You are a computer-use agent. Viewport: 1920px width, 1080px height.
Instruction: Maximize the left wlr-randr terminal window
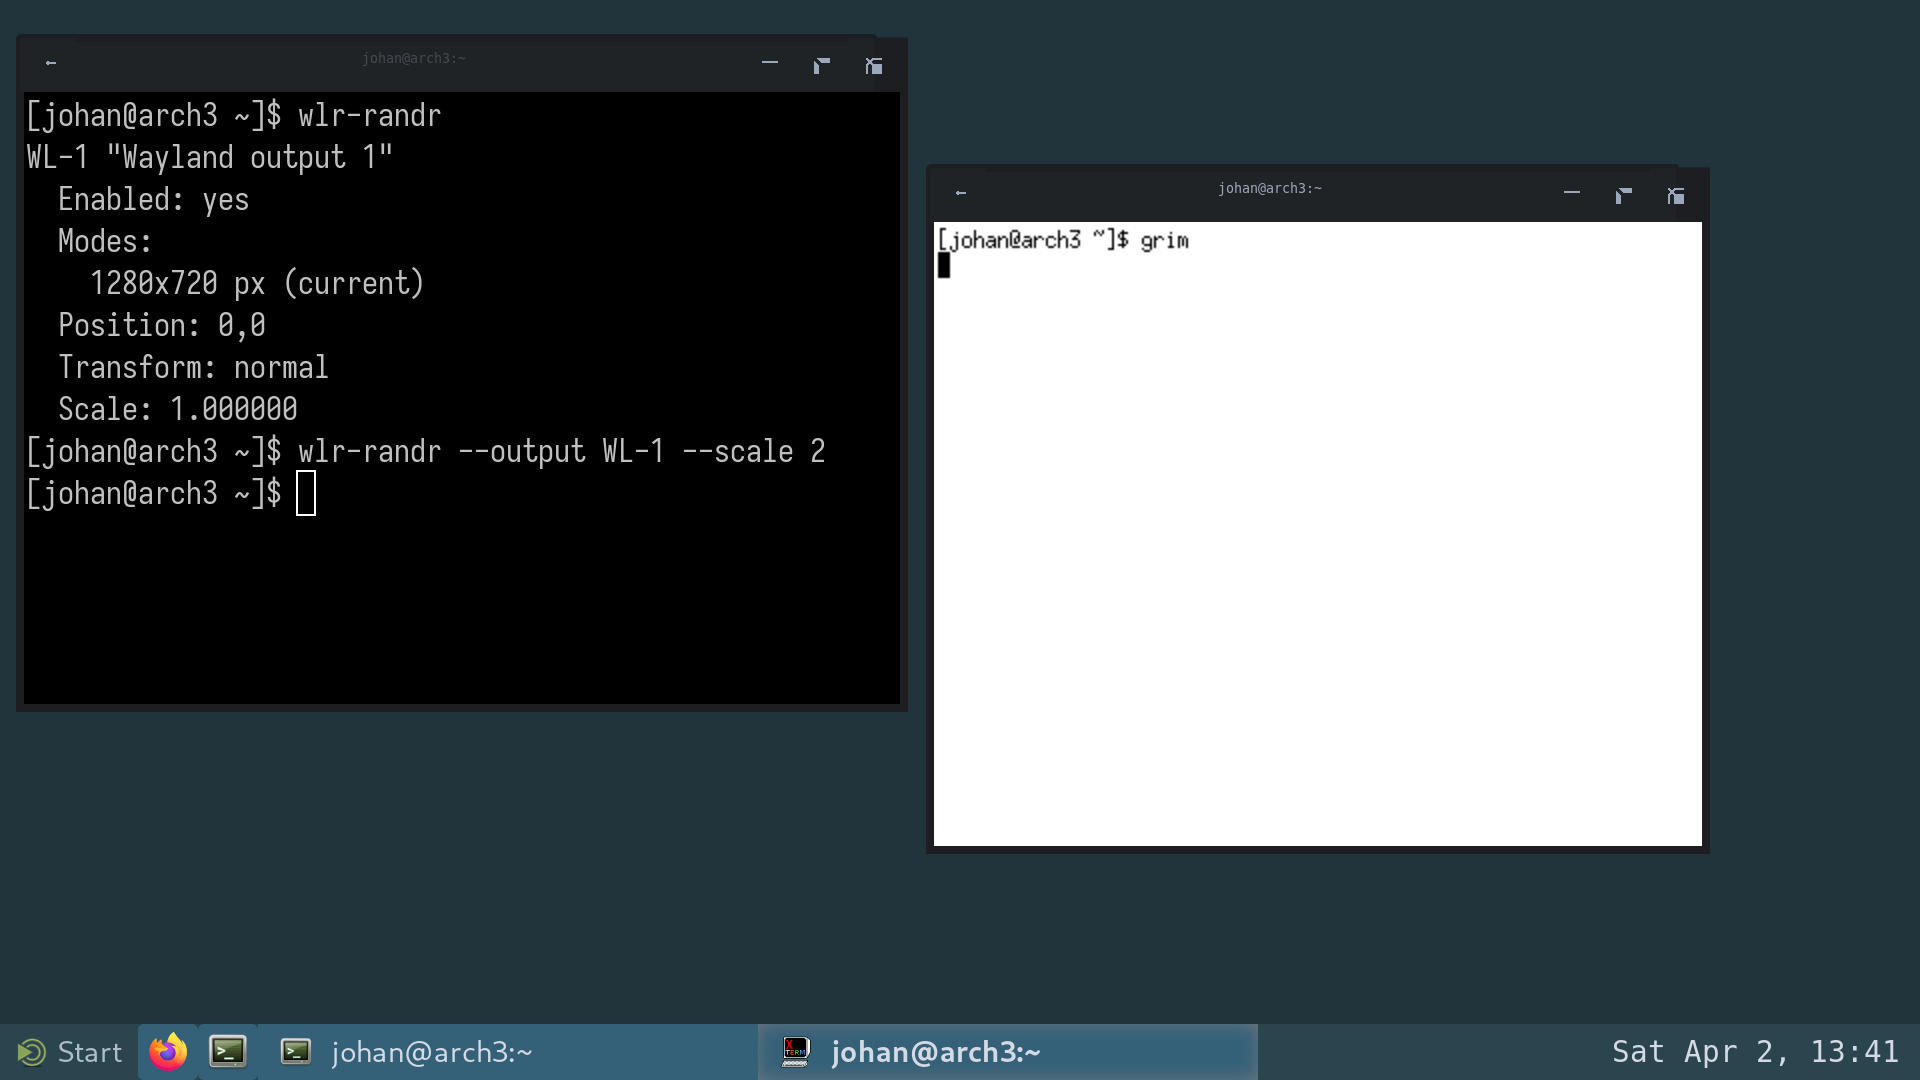(x=822, y=65)
